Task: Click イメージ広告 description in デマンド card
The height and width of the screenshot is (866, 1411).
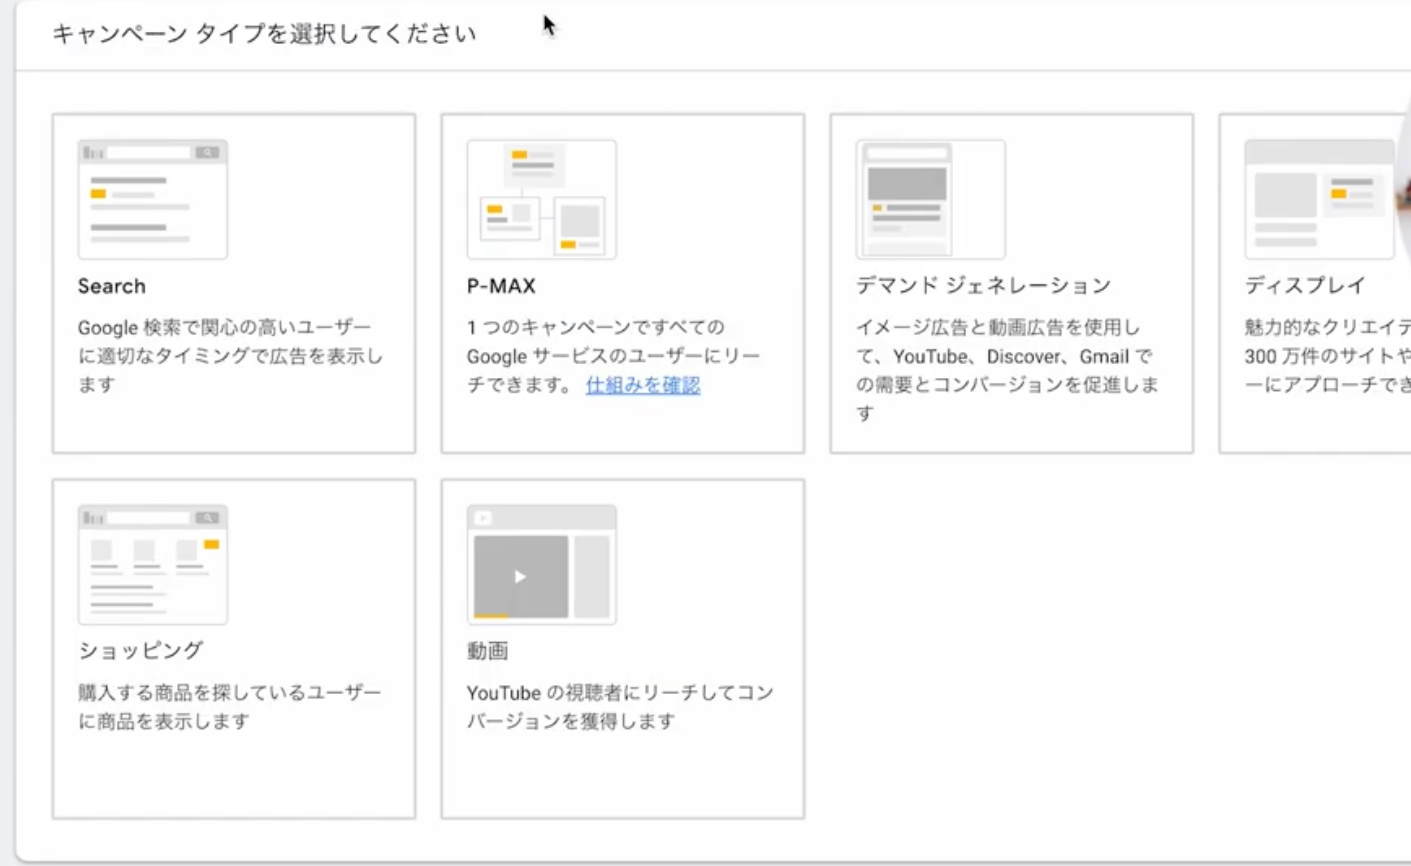Action: pyautogui.click(x=1007, y=370)
